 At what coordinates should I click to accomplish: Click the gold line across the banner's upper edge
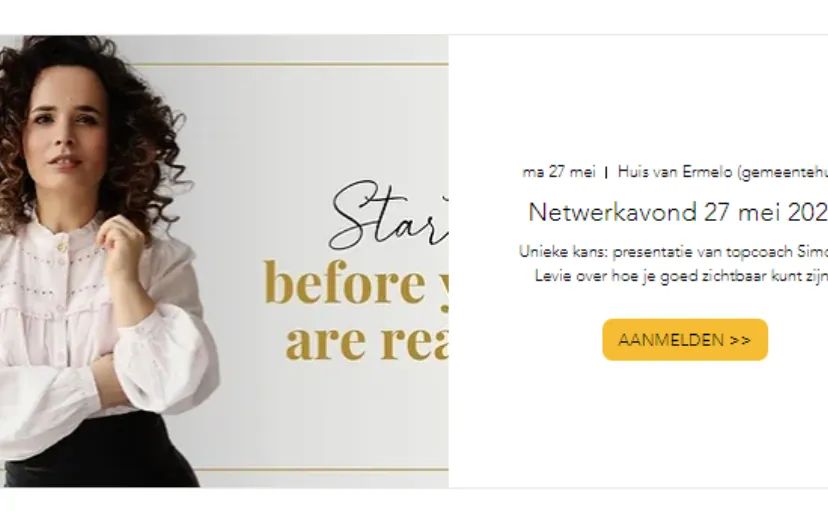click(293, 64)
